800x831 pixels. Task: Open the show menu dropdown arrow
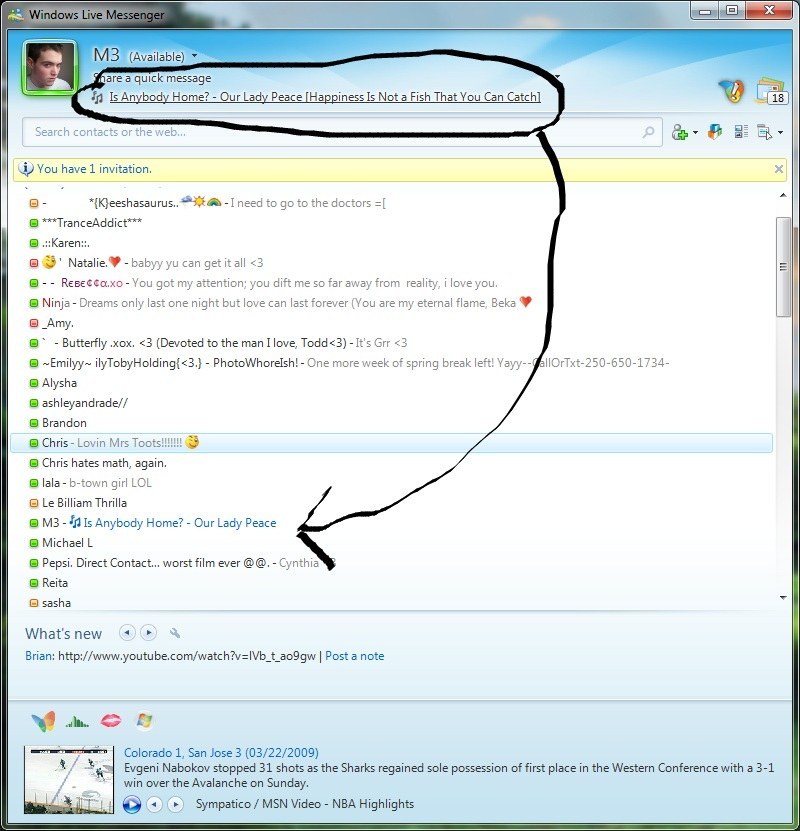[780, 132]
